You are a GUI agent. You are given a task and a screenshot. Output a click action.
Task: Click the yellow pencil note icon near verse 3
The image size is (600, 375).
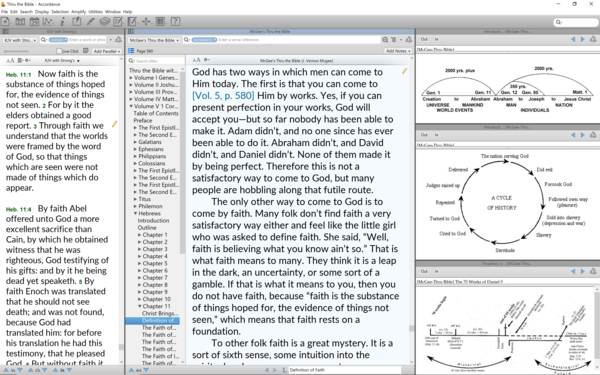click(x=114, y=124)
